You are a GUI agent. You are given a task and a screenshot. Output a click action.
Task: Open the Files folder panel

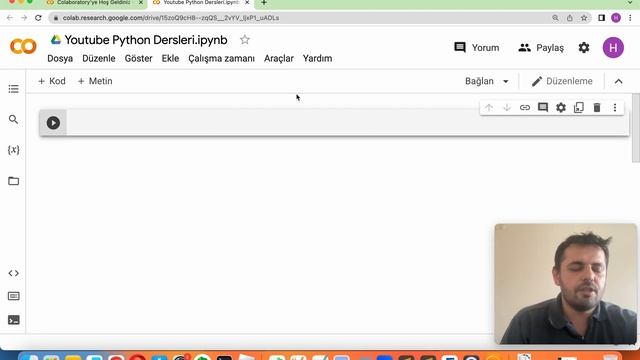(13, 181)
